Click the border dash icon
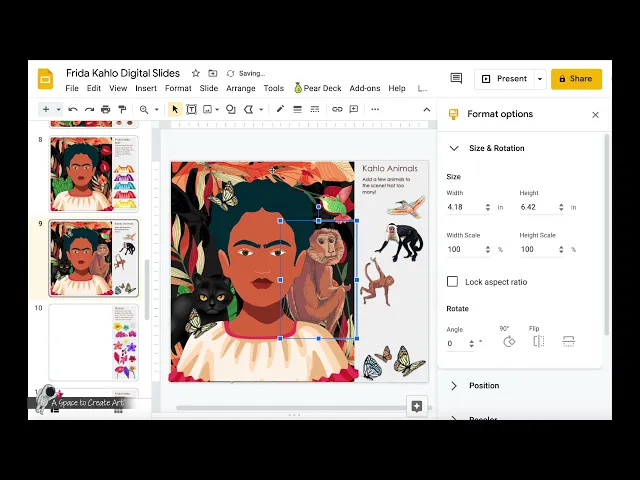 [315, 109]
